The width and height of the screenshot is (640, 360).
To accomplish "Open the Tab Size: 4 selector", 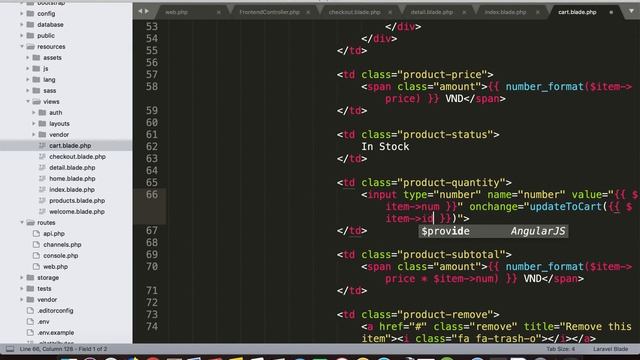I will click(560, 349).
